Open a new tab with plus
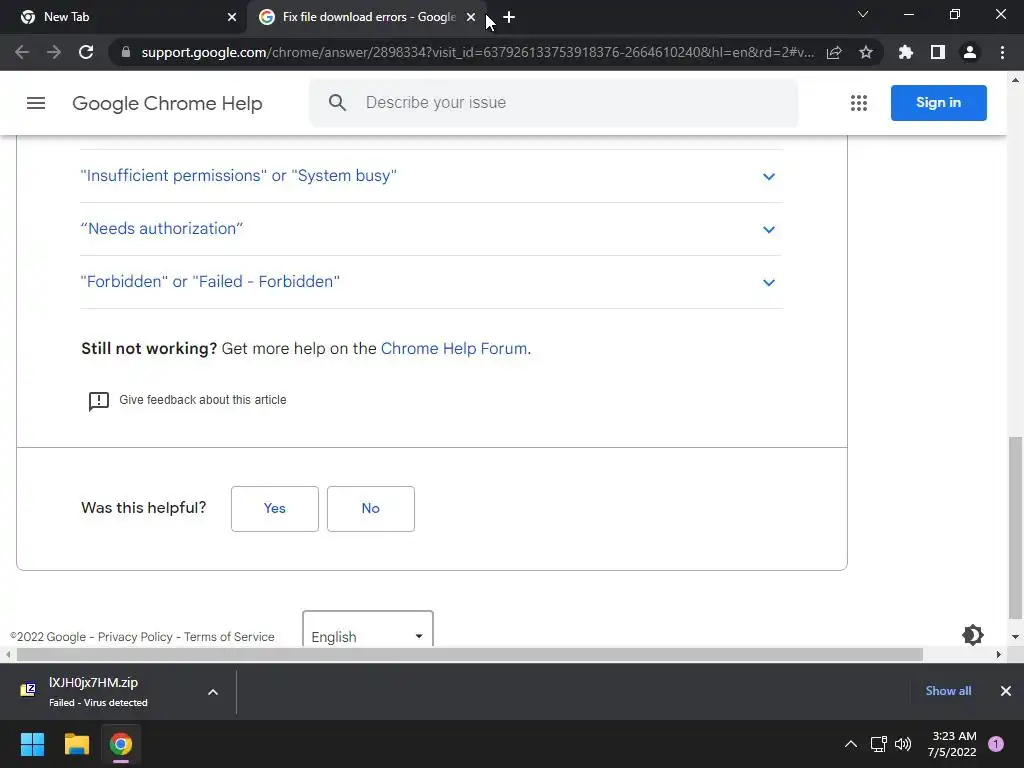 point(509,17)
